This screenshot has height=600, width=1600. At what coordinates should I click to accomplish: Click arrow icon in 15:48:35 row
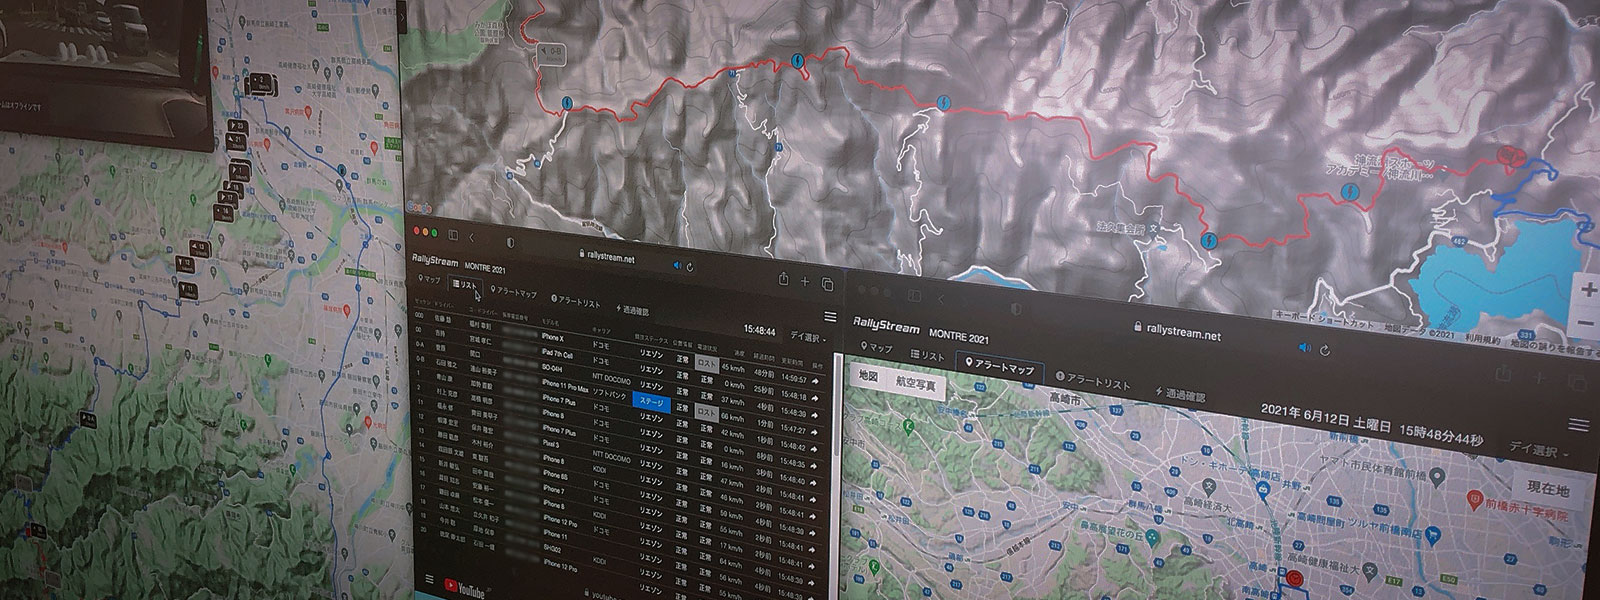[x=813, y=466]
